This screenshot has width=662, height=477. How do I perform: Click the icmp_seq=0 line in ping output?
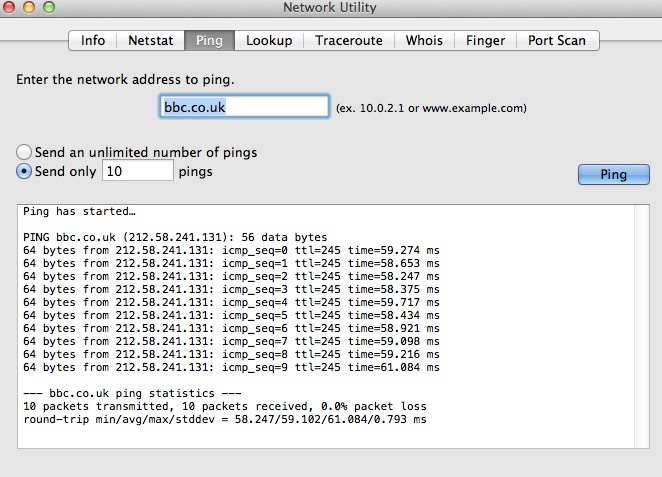(230, 249)
